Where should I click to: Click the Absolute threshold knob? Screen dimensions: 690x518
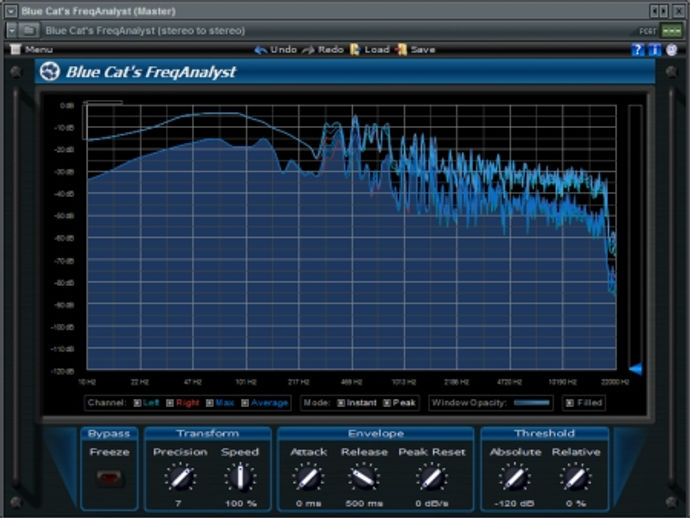[x=515, y=478]
